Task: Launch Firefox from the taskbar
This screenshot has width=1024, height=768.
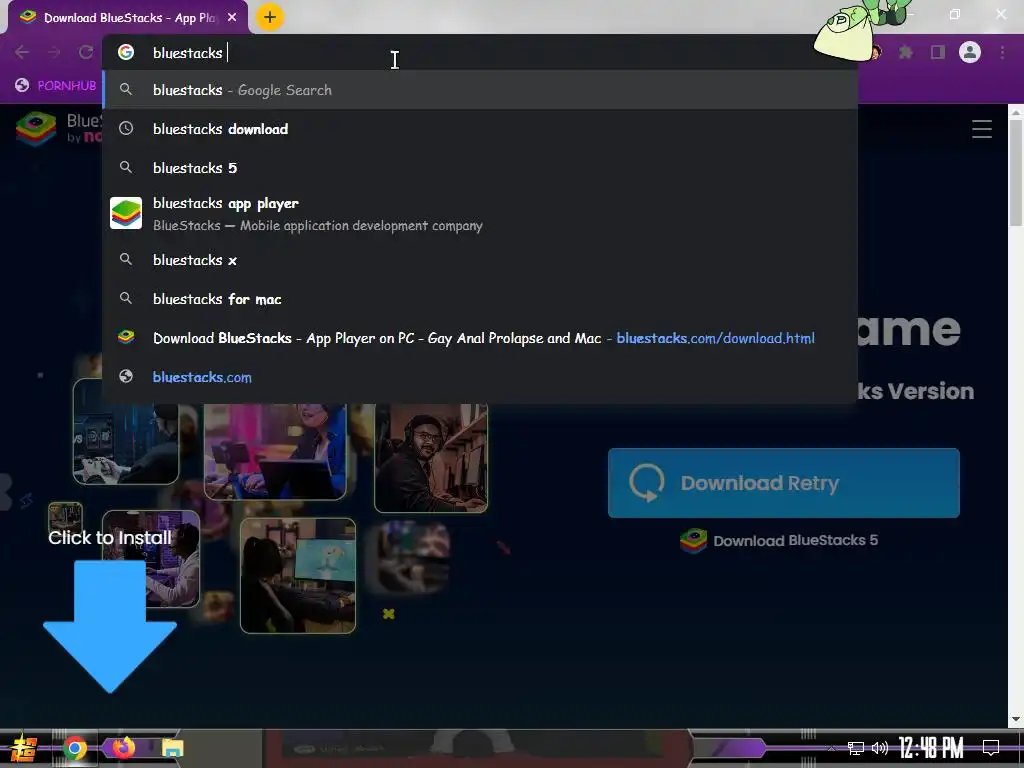Action: 123,748
